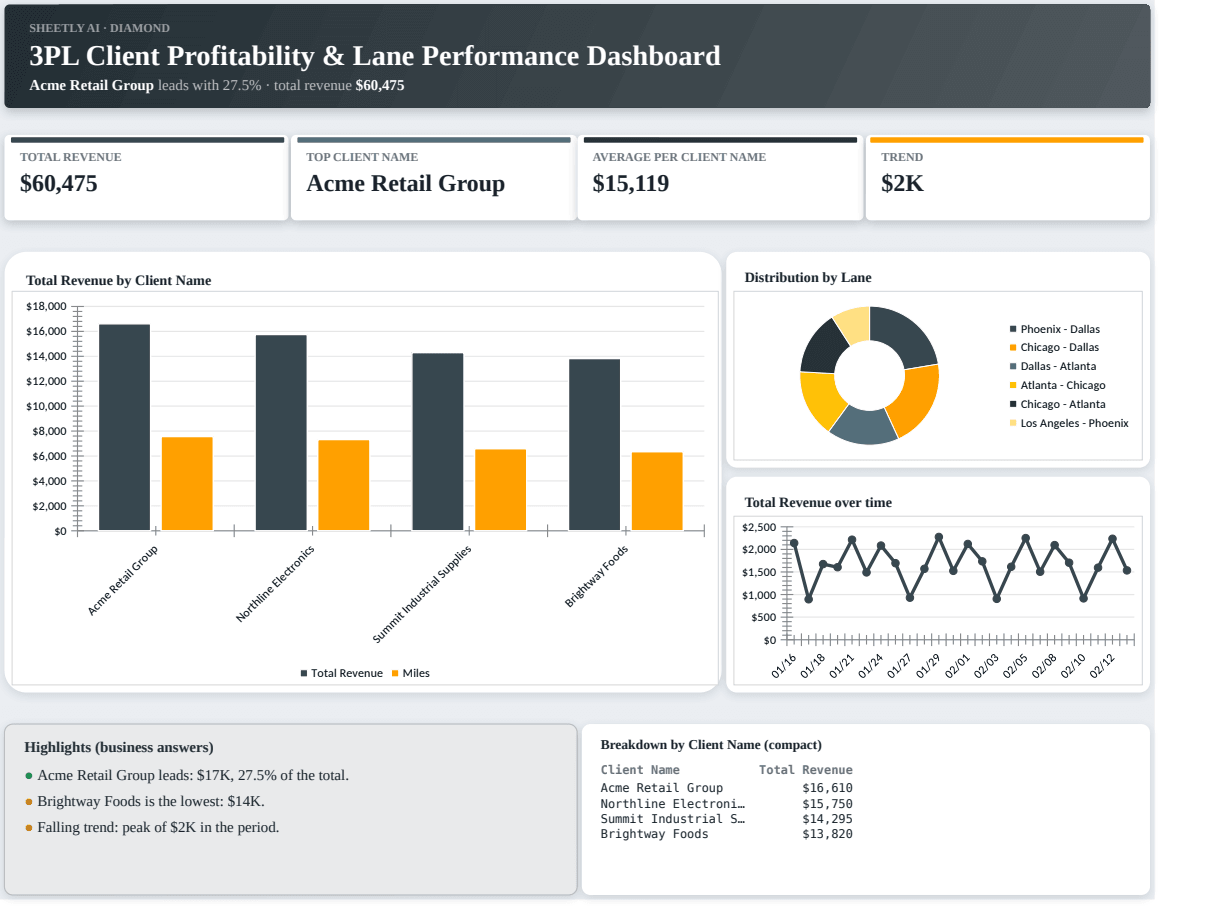Click the 'Total Revenue' table column header
This screenshot has width=1227, height=922.
coord(806,770)
